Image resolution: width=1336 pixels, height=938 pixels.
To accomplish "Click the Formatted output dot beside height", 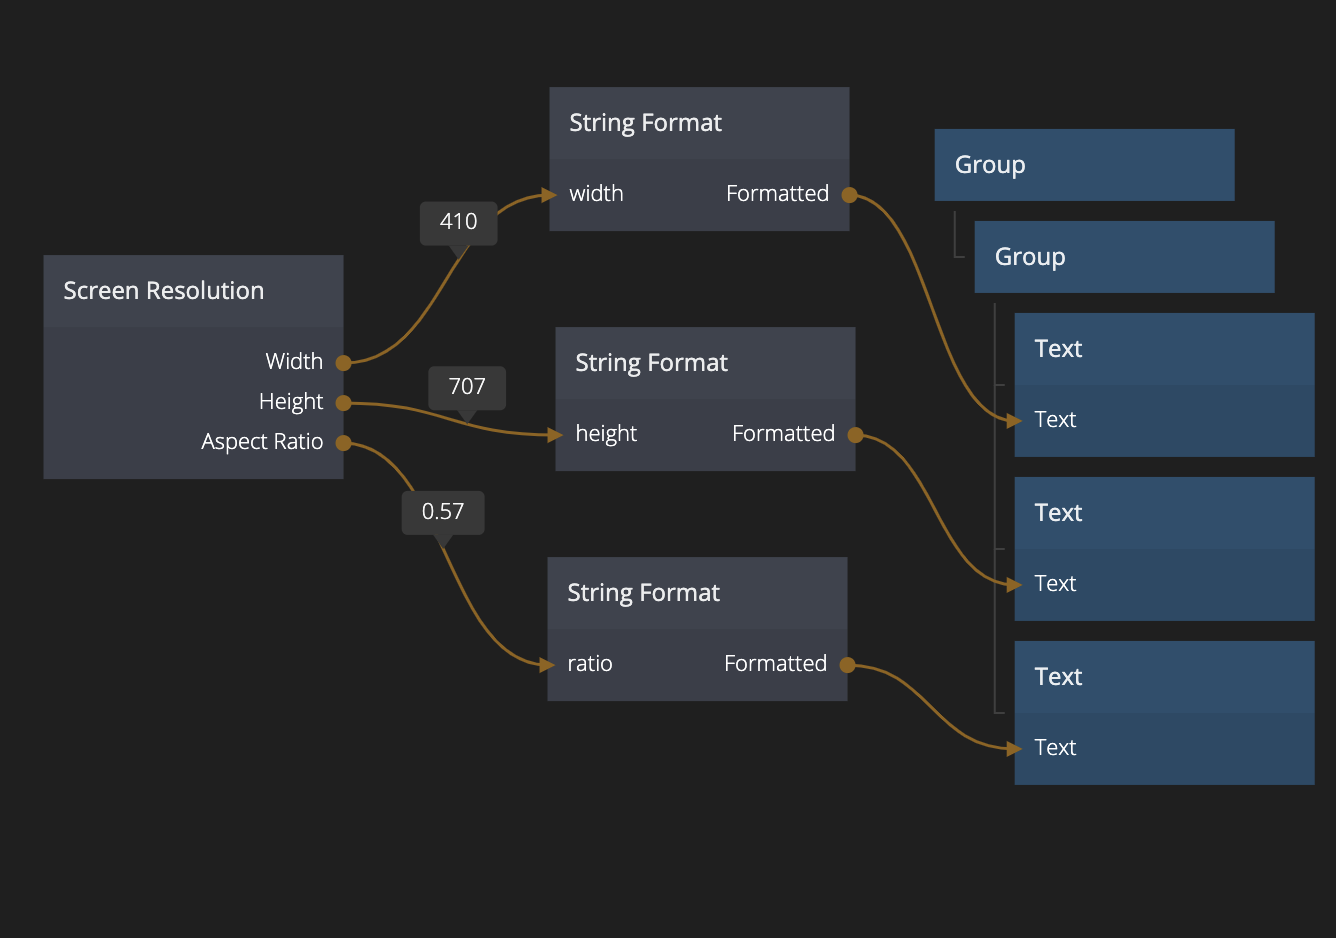I will pyautogui.click(x=855, y=435).
